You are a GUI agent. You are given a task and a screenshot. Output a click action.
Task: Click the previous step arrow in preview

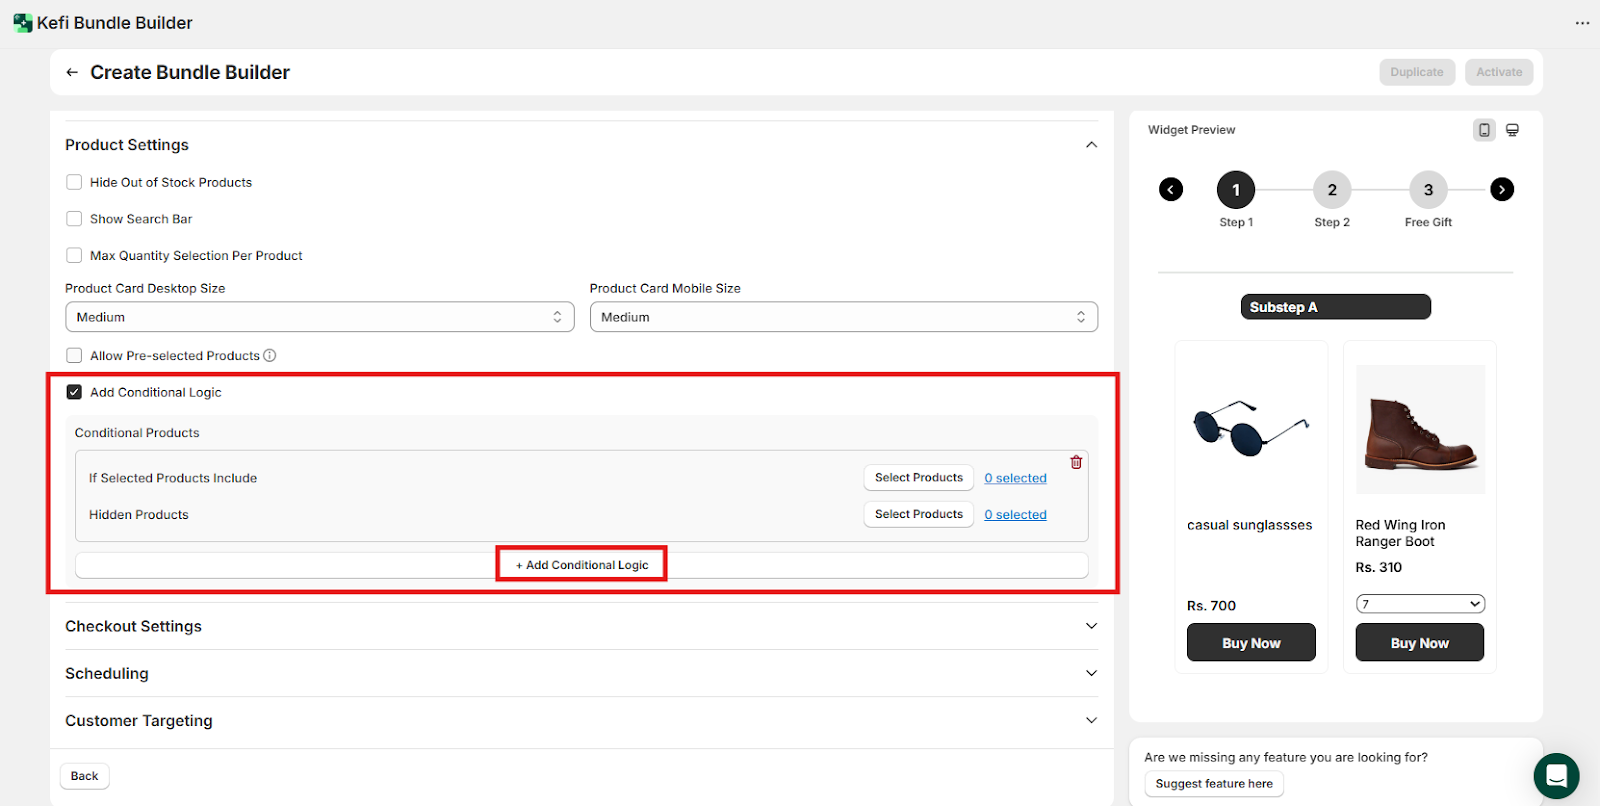click(x=1171, y=190)
